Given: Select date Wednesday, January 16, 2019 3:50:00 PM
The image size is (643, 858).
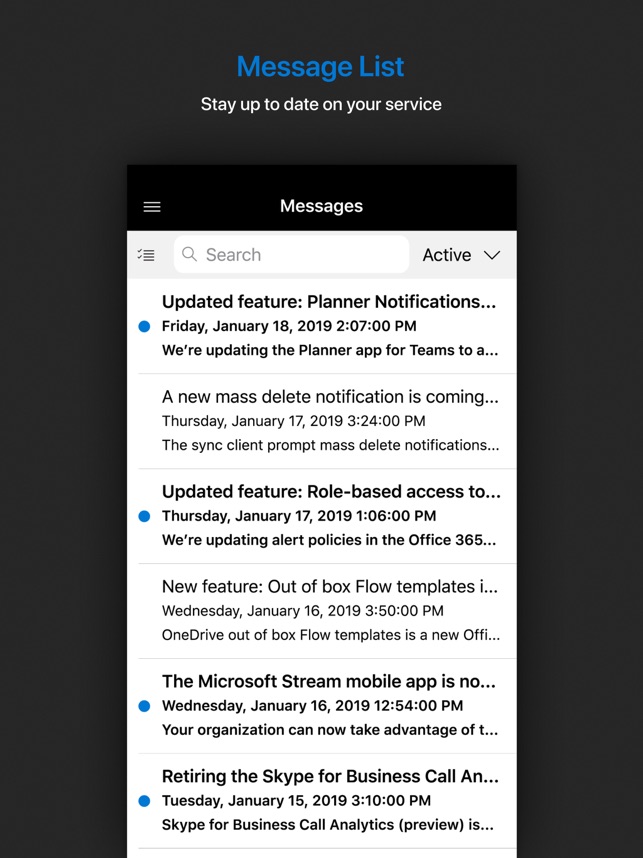Looking at the screenshot, I should 303,611.
